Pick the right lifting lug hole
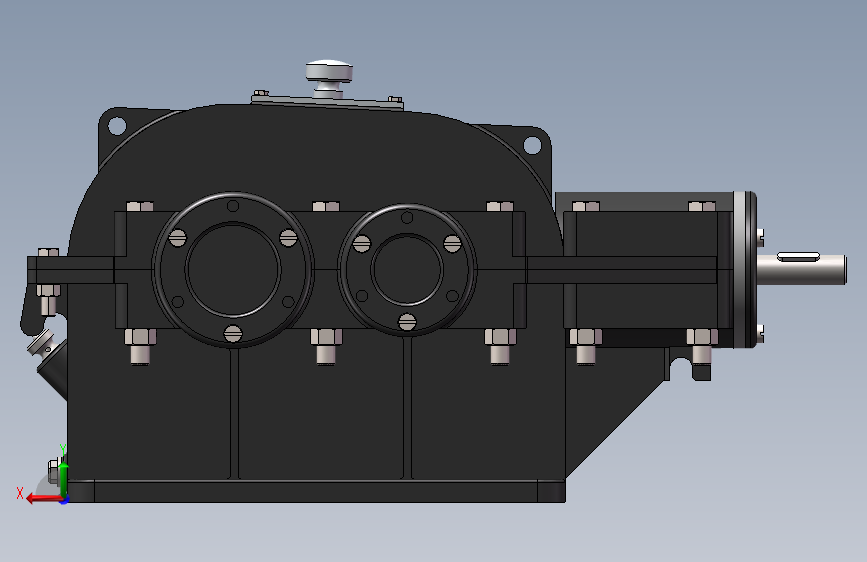 click(532, 145)
